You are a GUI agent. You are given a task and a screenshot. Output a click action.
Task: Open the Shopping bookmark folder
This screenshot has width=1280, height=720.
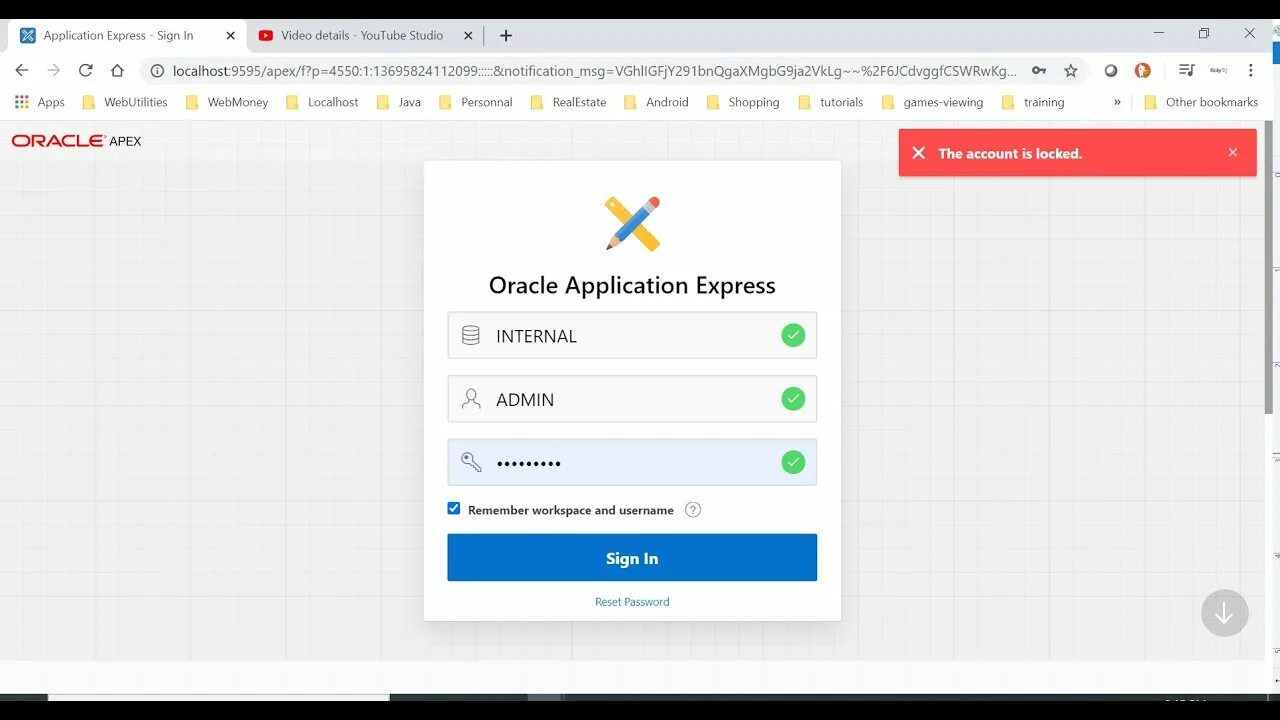click(x=743, y=102)
